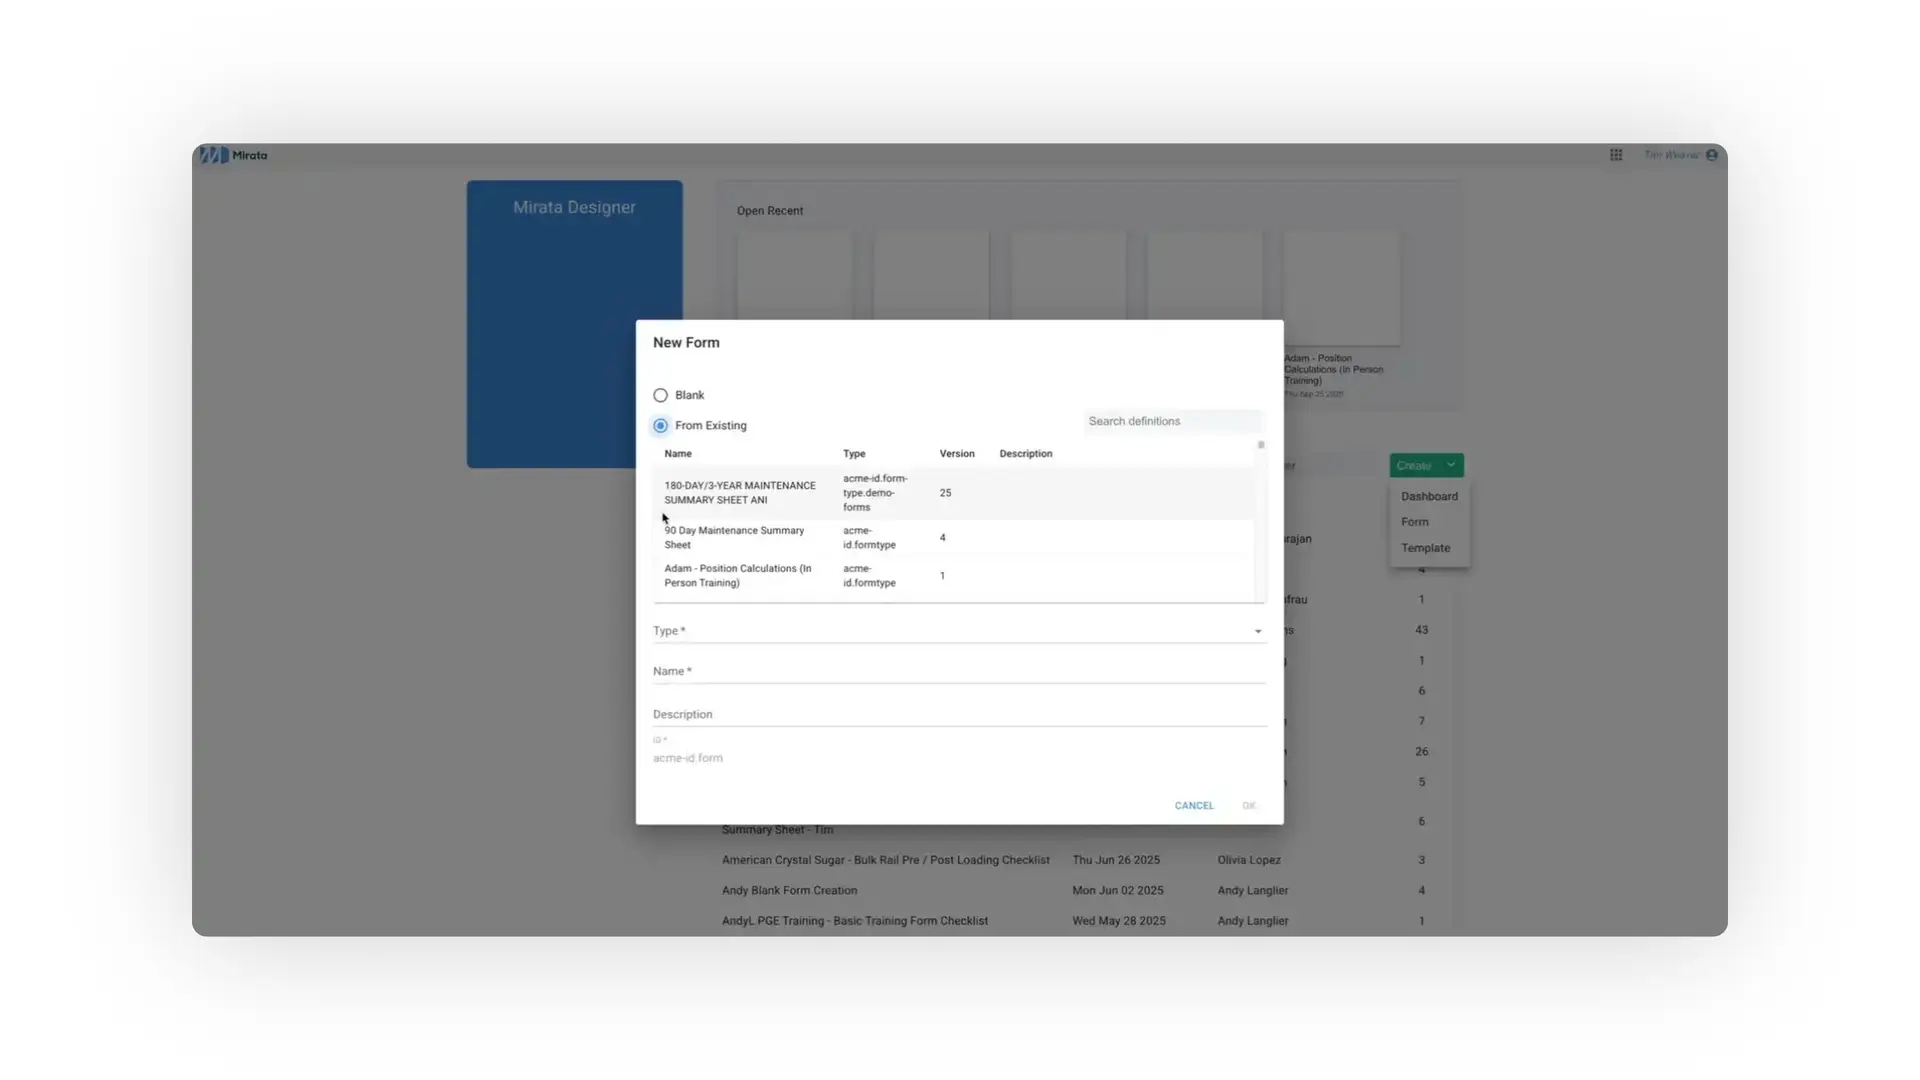
Task: Open the Type dropdown in New Form dialog
Action: 1257,631
